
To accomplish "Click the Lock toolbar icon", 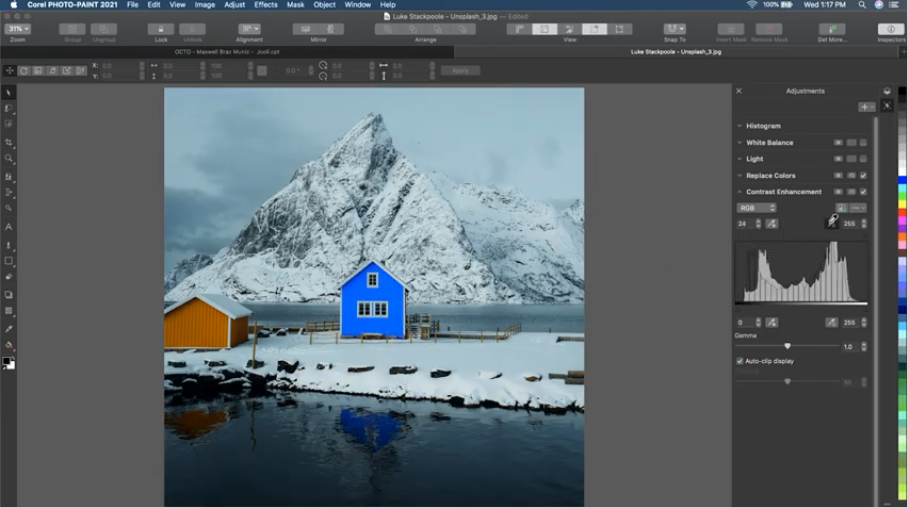I will coord(161,30).
